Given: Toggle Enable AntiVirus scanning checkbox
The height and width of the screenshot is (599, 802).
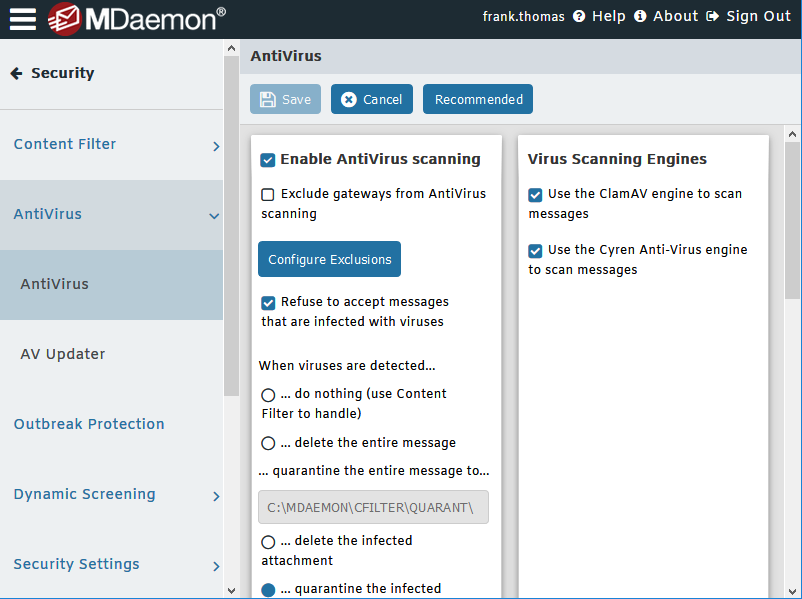Looking at the screenshot, I should (268, 159).
